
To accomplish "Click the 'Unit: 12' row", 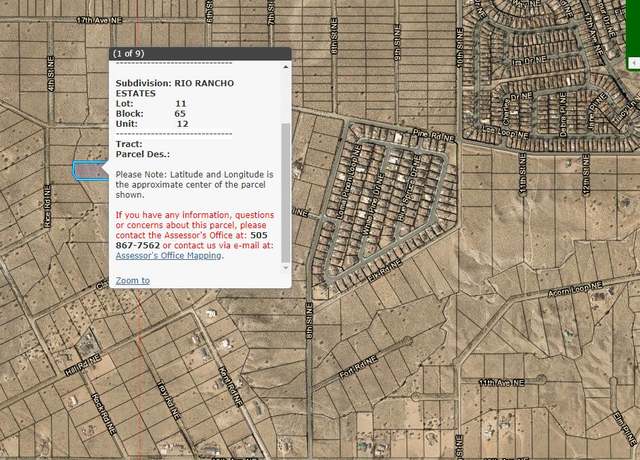I will [x=152, y=124].
